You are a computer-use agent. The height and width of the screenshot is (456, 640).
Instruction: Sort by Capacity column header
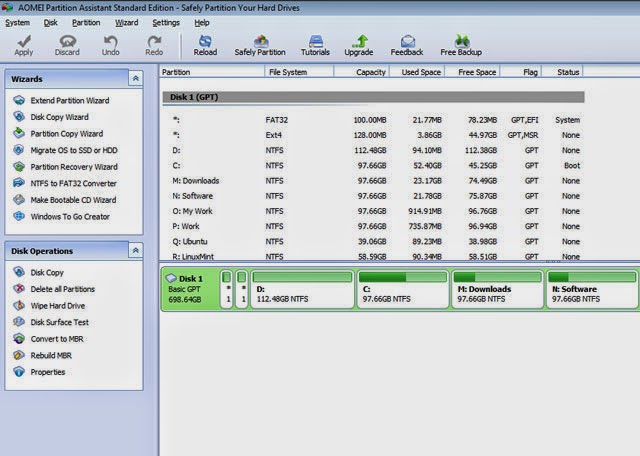point(362,72)
